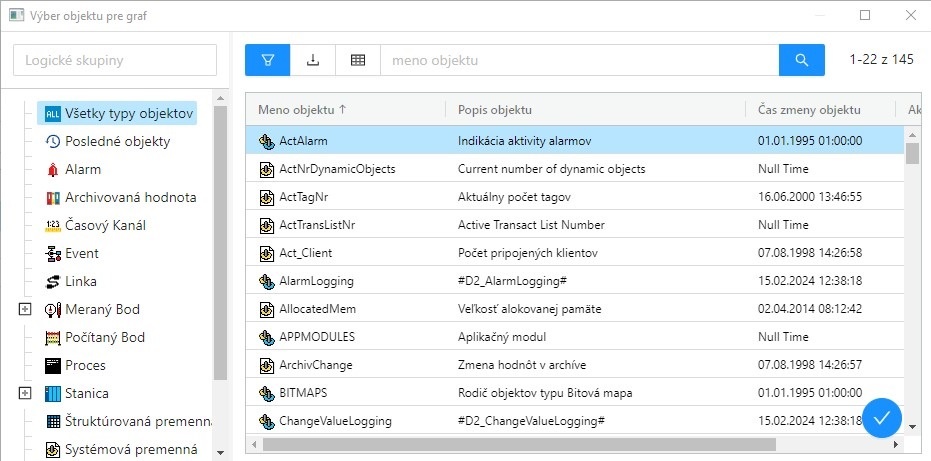This screenshot has height=461, width=931.
Task: Click the Popis objektu column header
Action: tap(495, 110)
